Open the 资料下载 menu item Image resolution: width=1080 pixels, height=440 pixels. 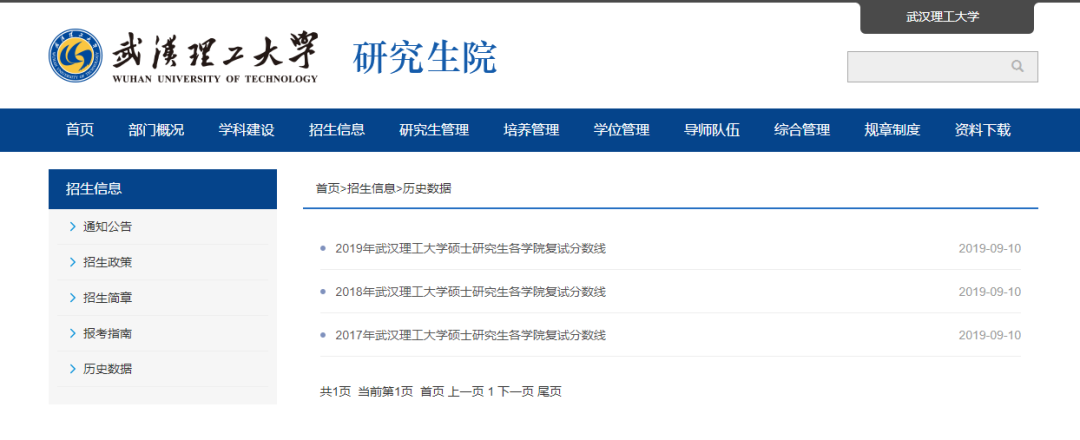coord(982,130)
